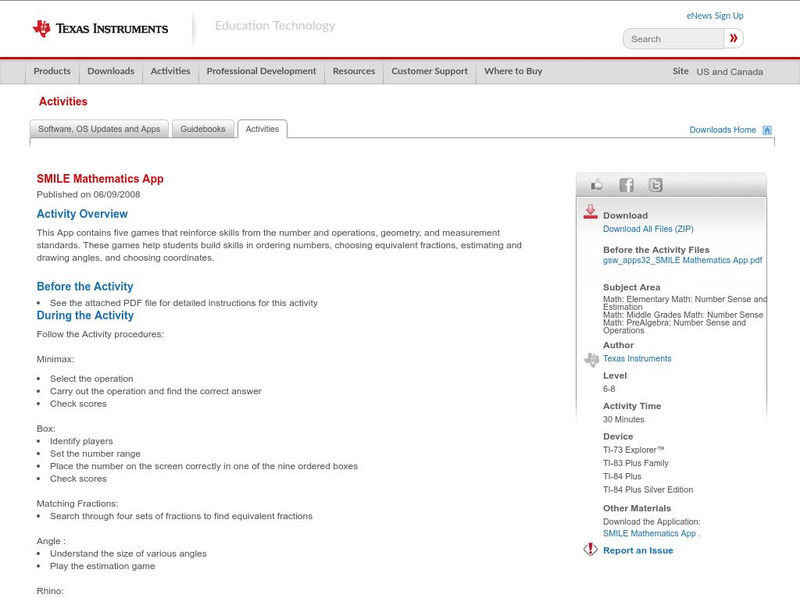This screenshot has height=598, width=800.
Task: Click the Report an Issue warning icon
Action: tap(591, 549)
